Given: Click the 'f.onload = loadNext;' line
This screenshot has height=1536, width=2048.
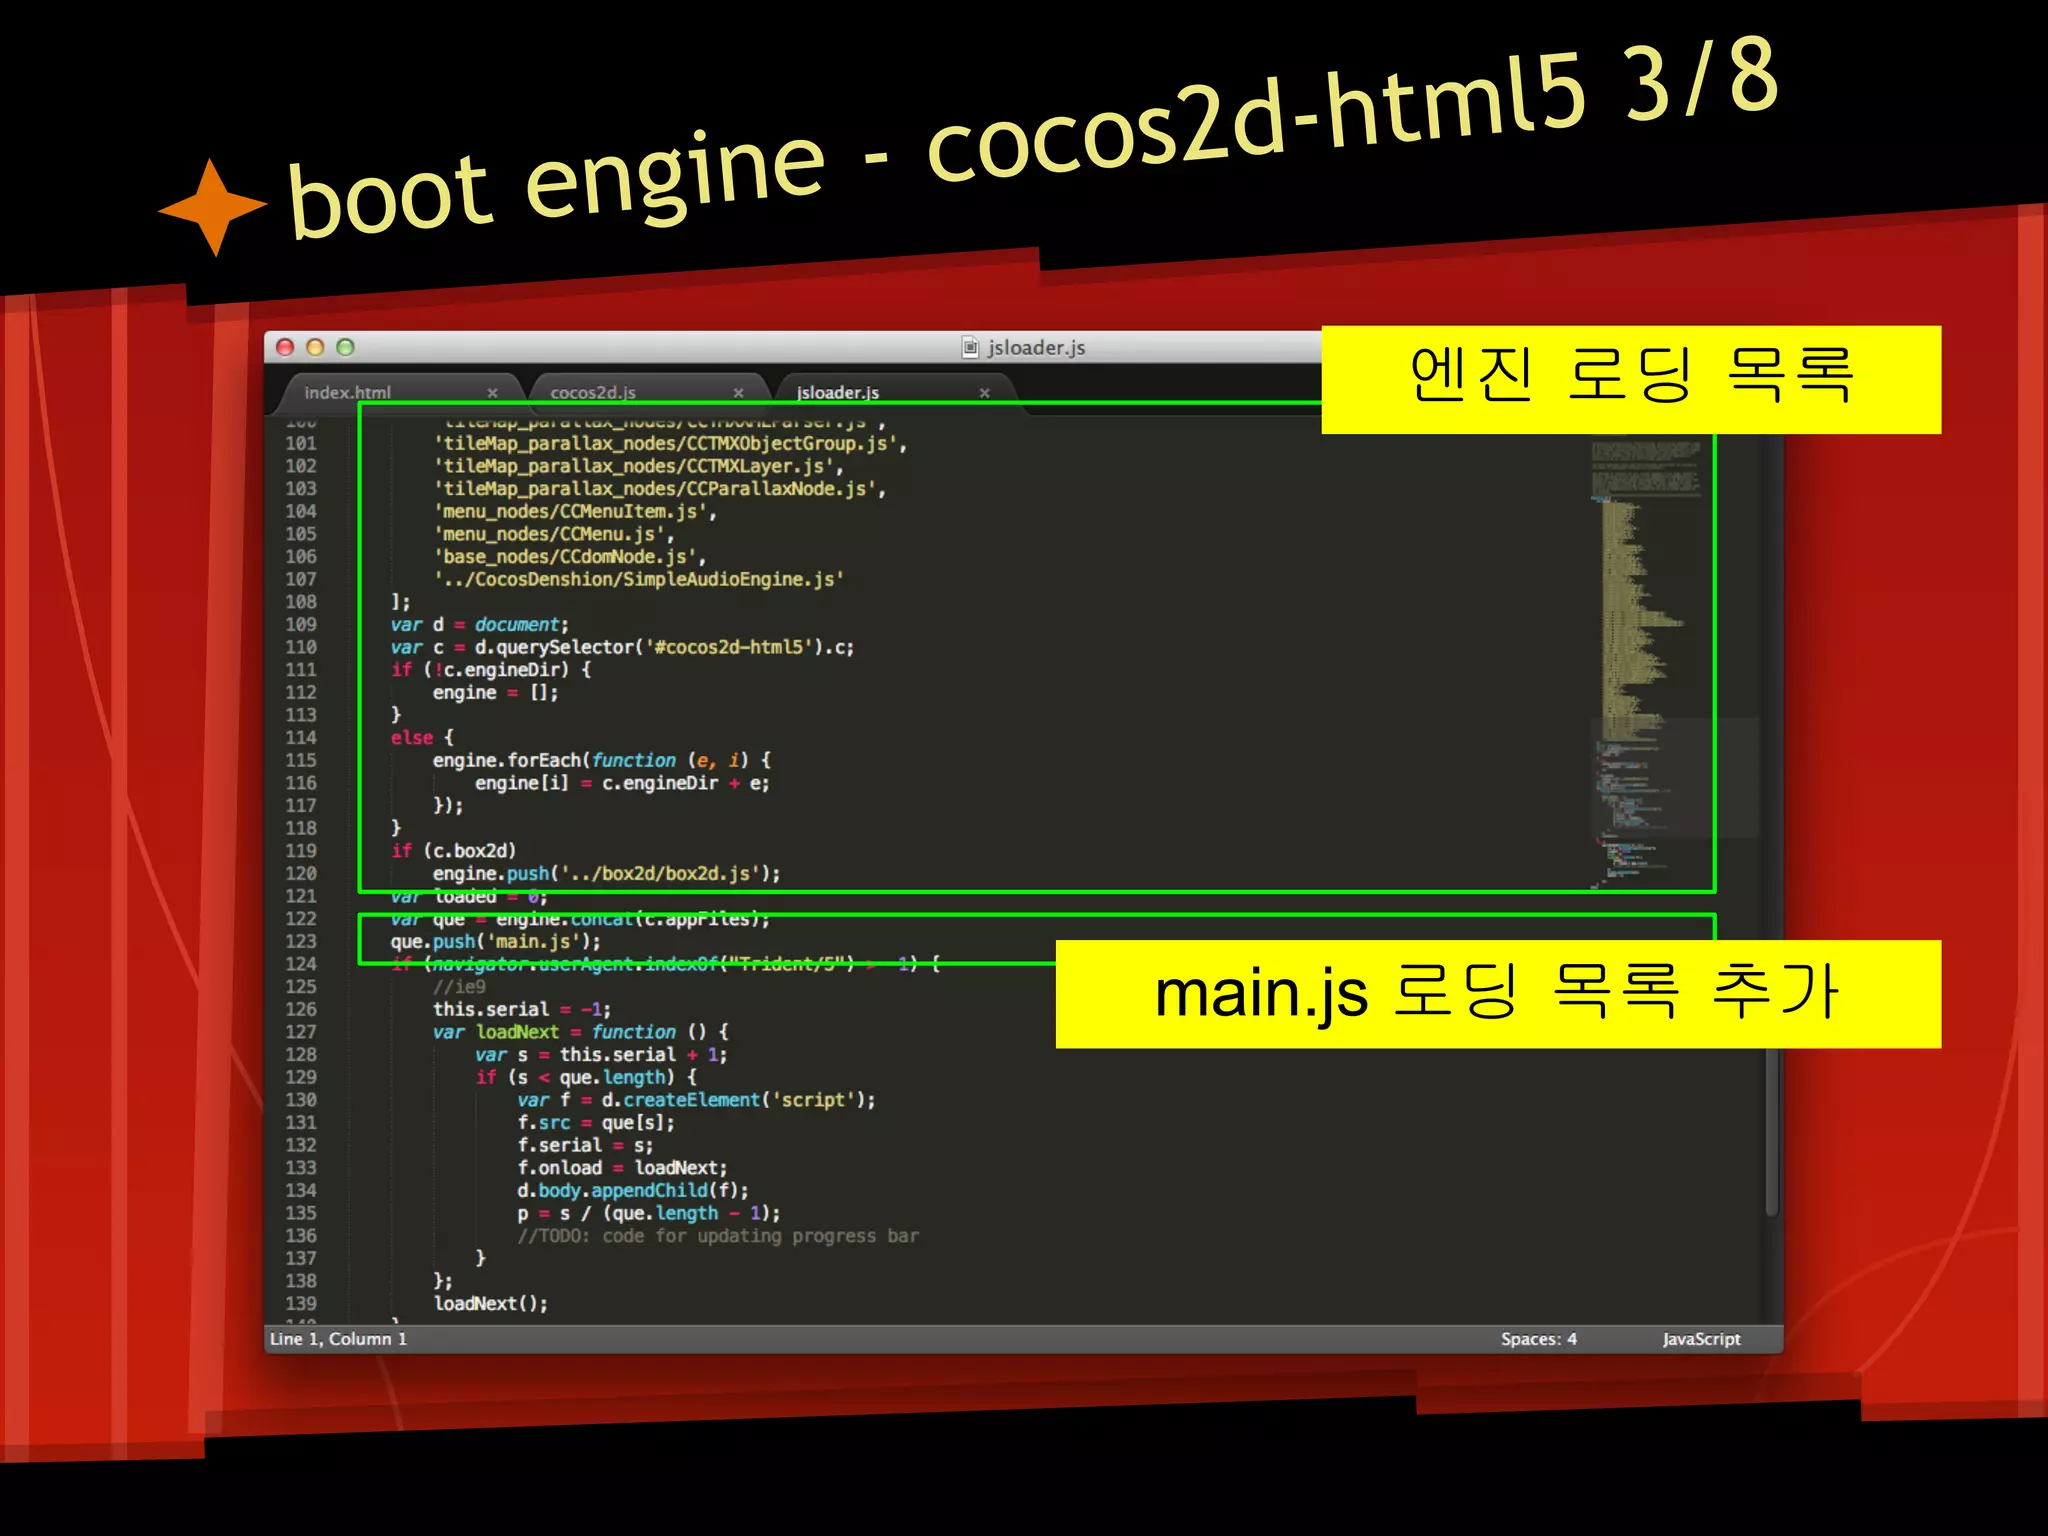Looking at the screenshot, I should (622, 1168).
